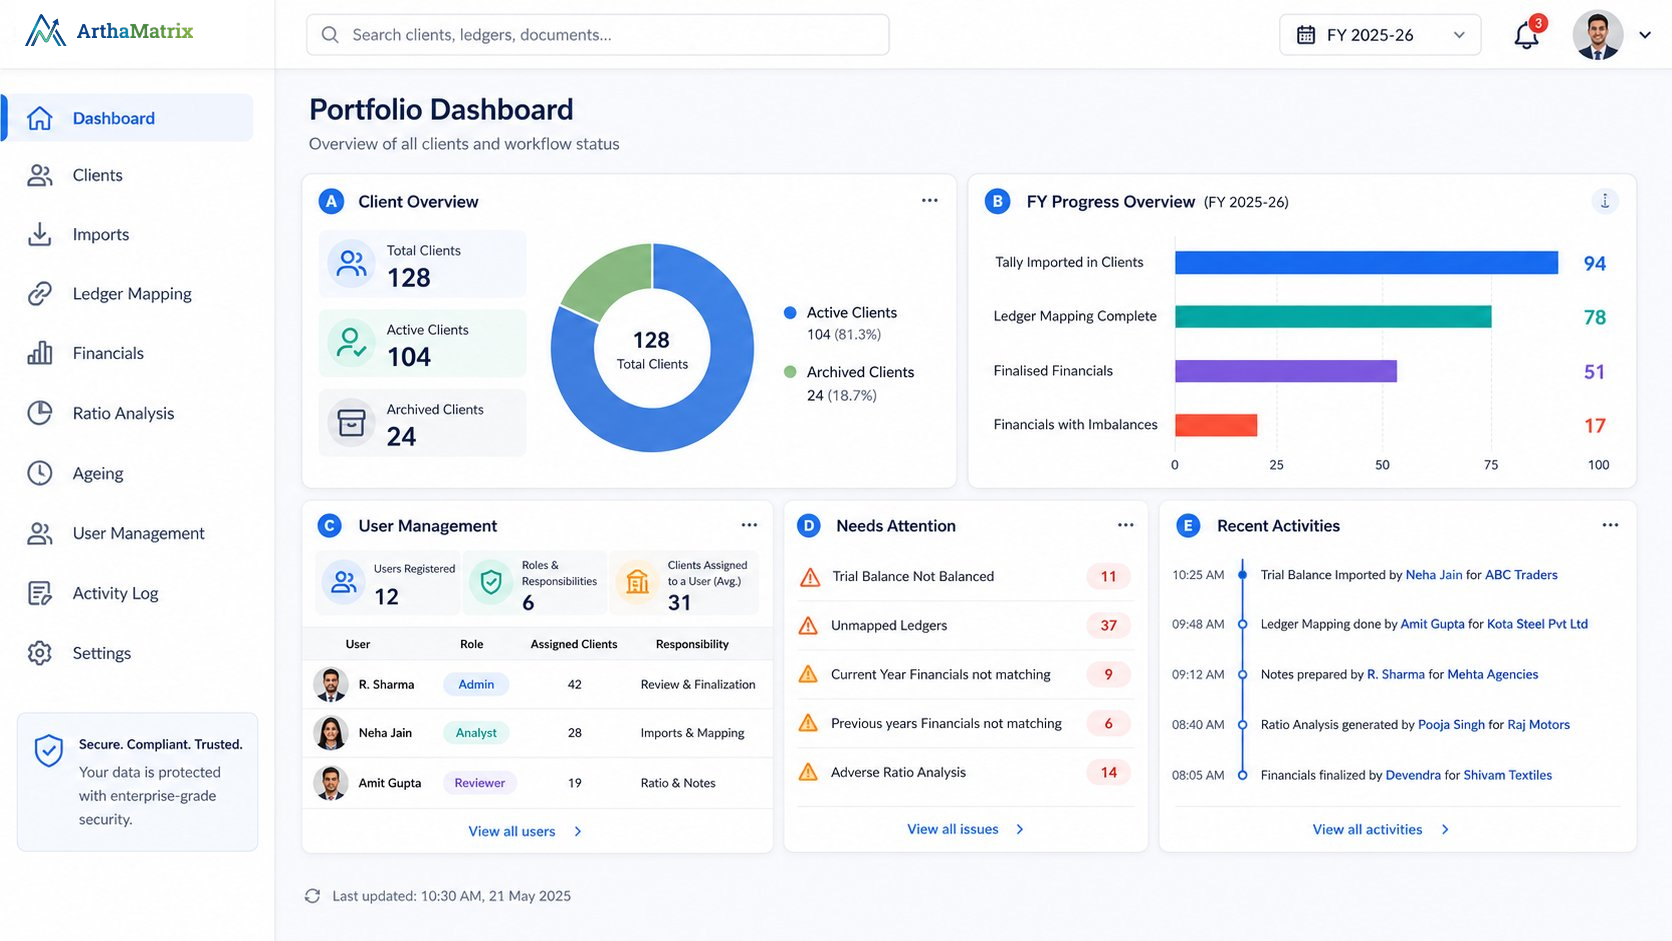Viewport: 1672px width, 941px height.
Task: Click the Clients Assigned building icon
Action: point(637,582)
